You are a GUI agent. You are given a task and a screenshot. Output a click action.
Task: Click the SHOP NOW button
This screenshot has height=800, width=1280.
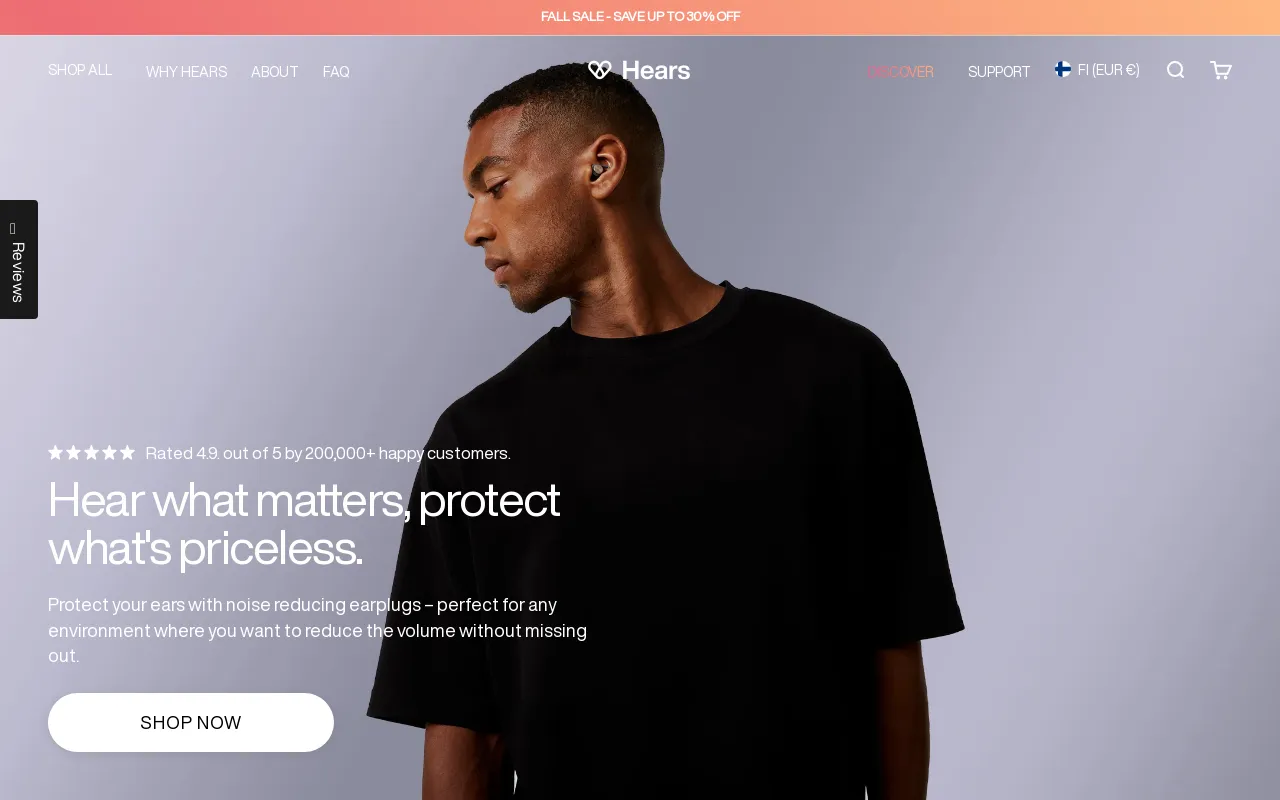191,722
